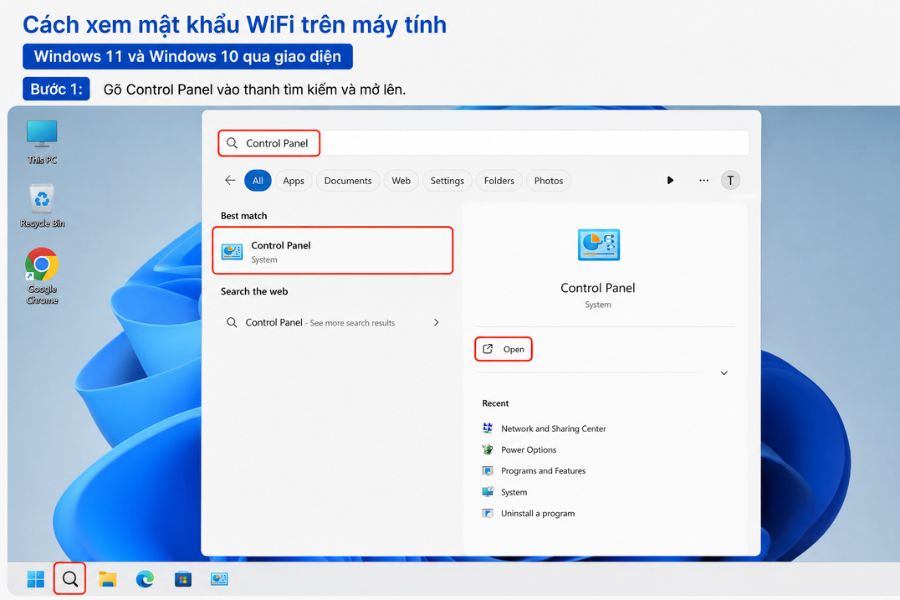Click the Recent heading in preview pane
This screenshot has width=900, height=600.
[495, 403]
